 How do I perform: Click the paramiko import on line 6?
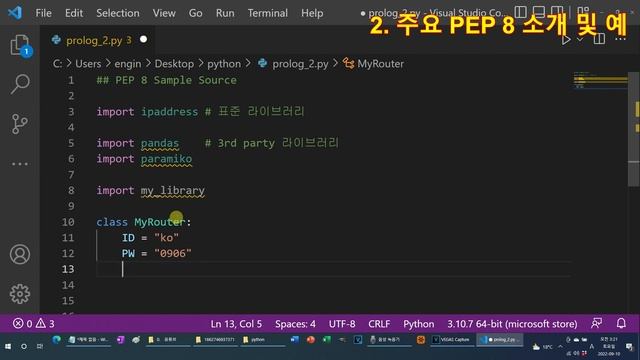click(166, 159)
